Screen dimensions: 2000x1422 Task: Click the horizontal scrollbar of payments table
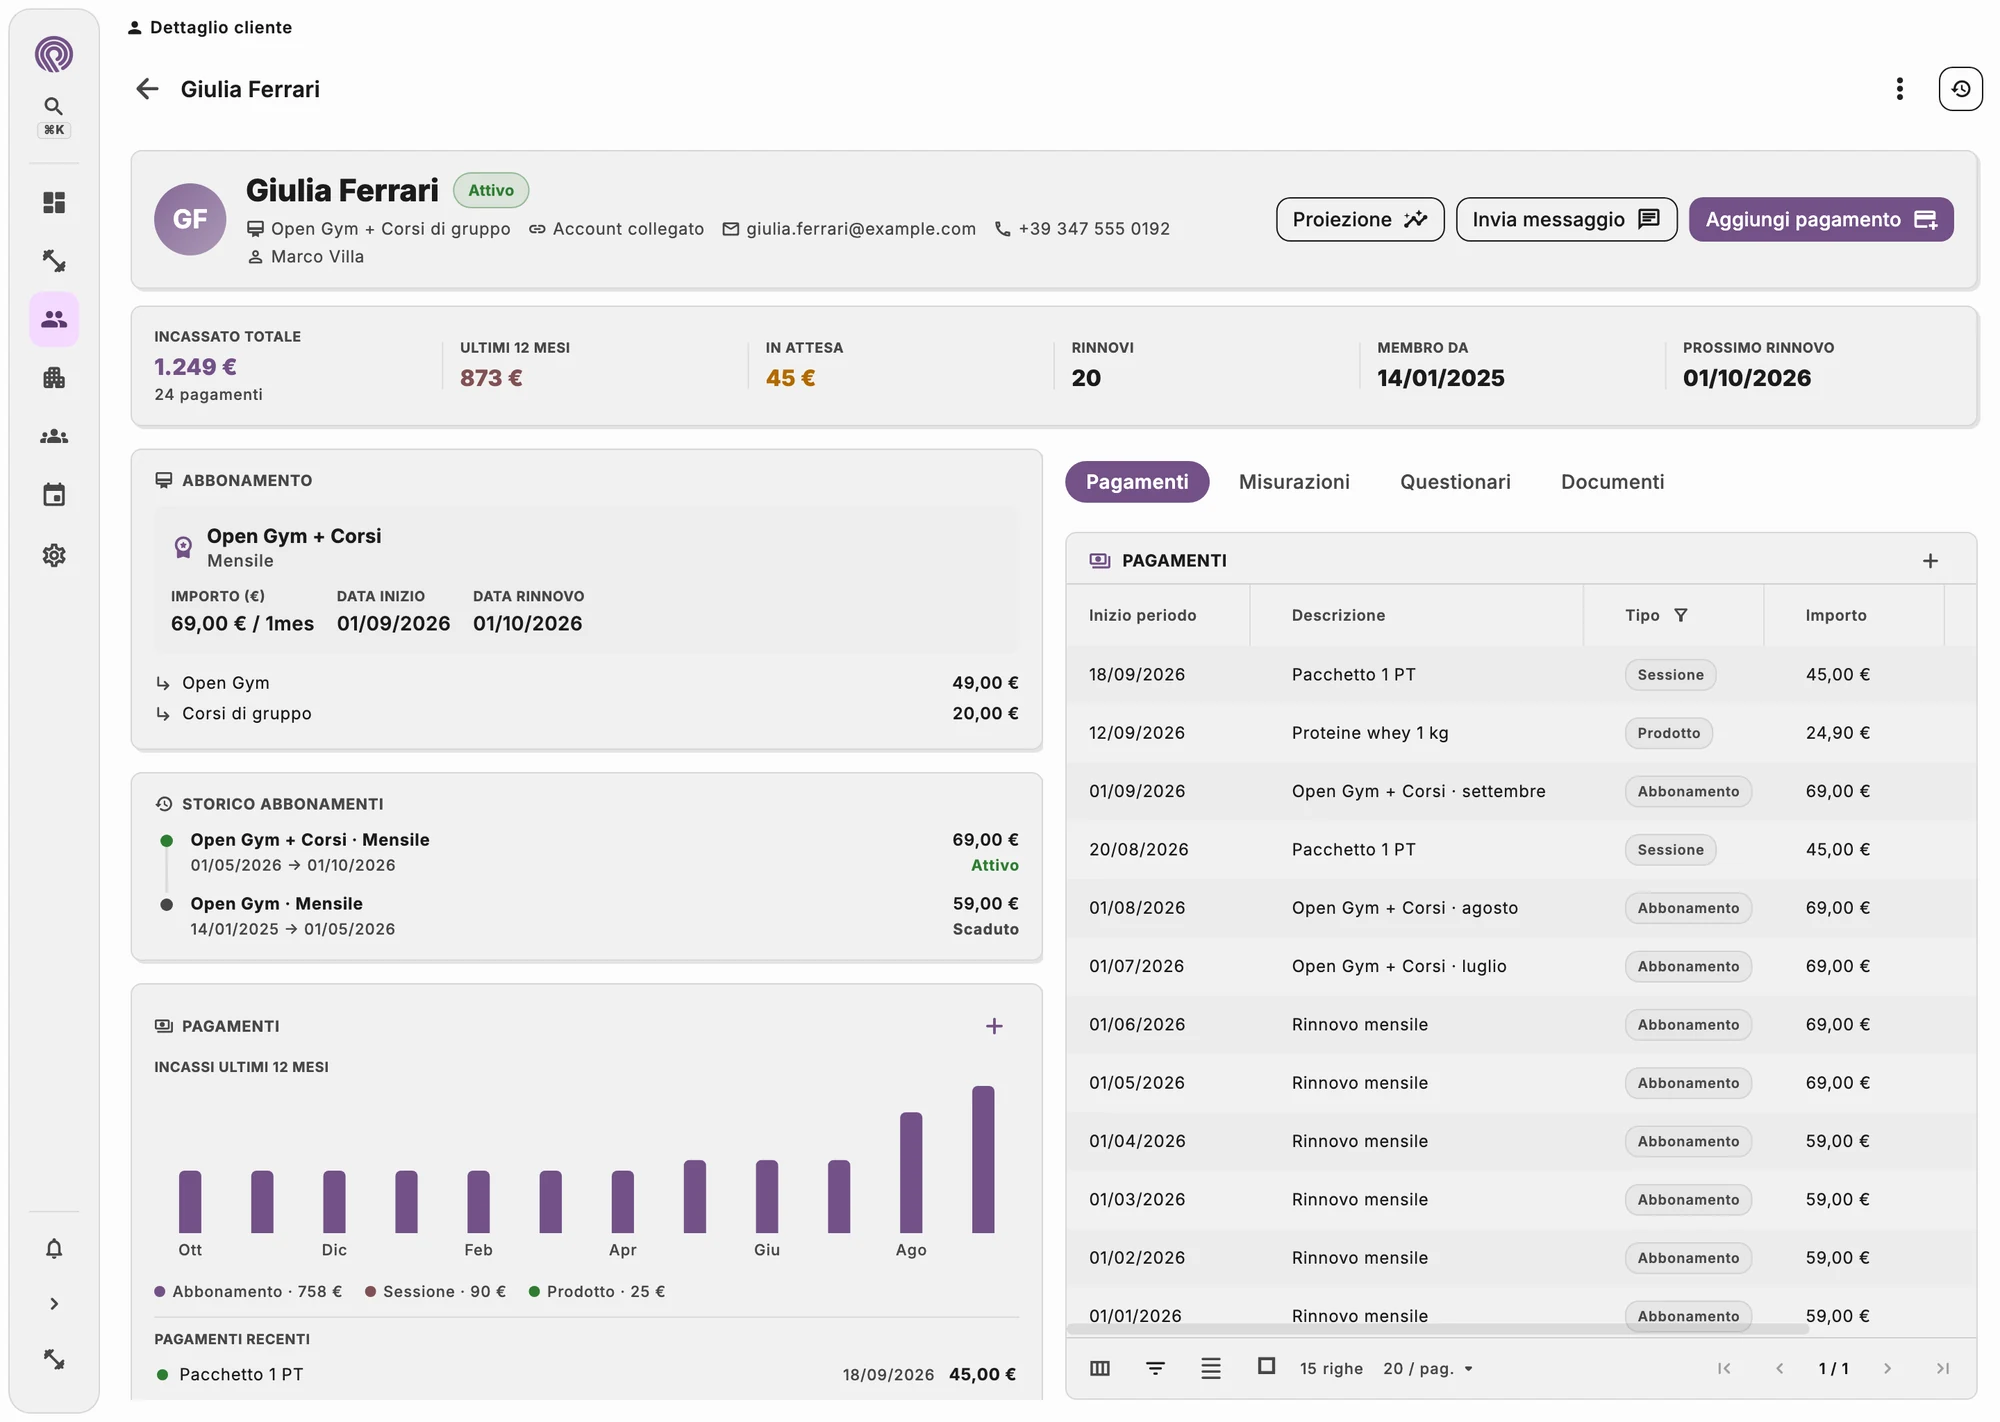click(x=1437, y=1329)
